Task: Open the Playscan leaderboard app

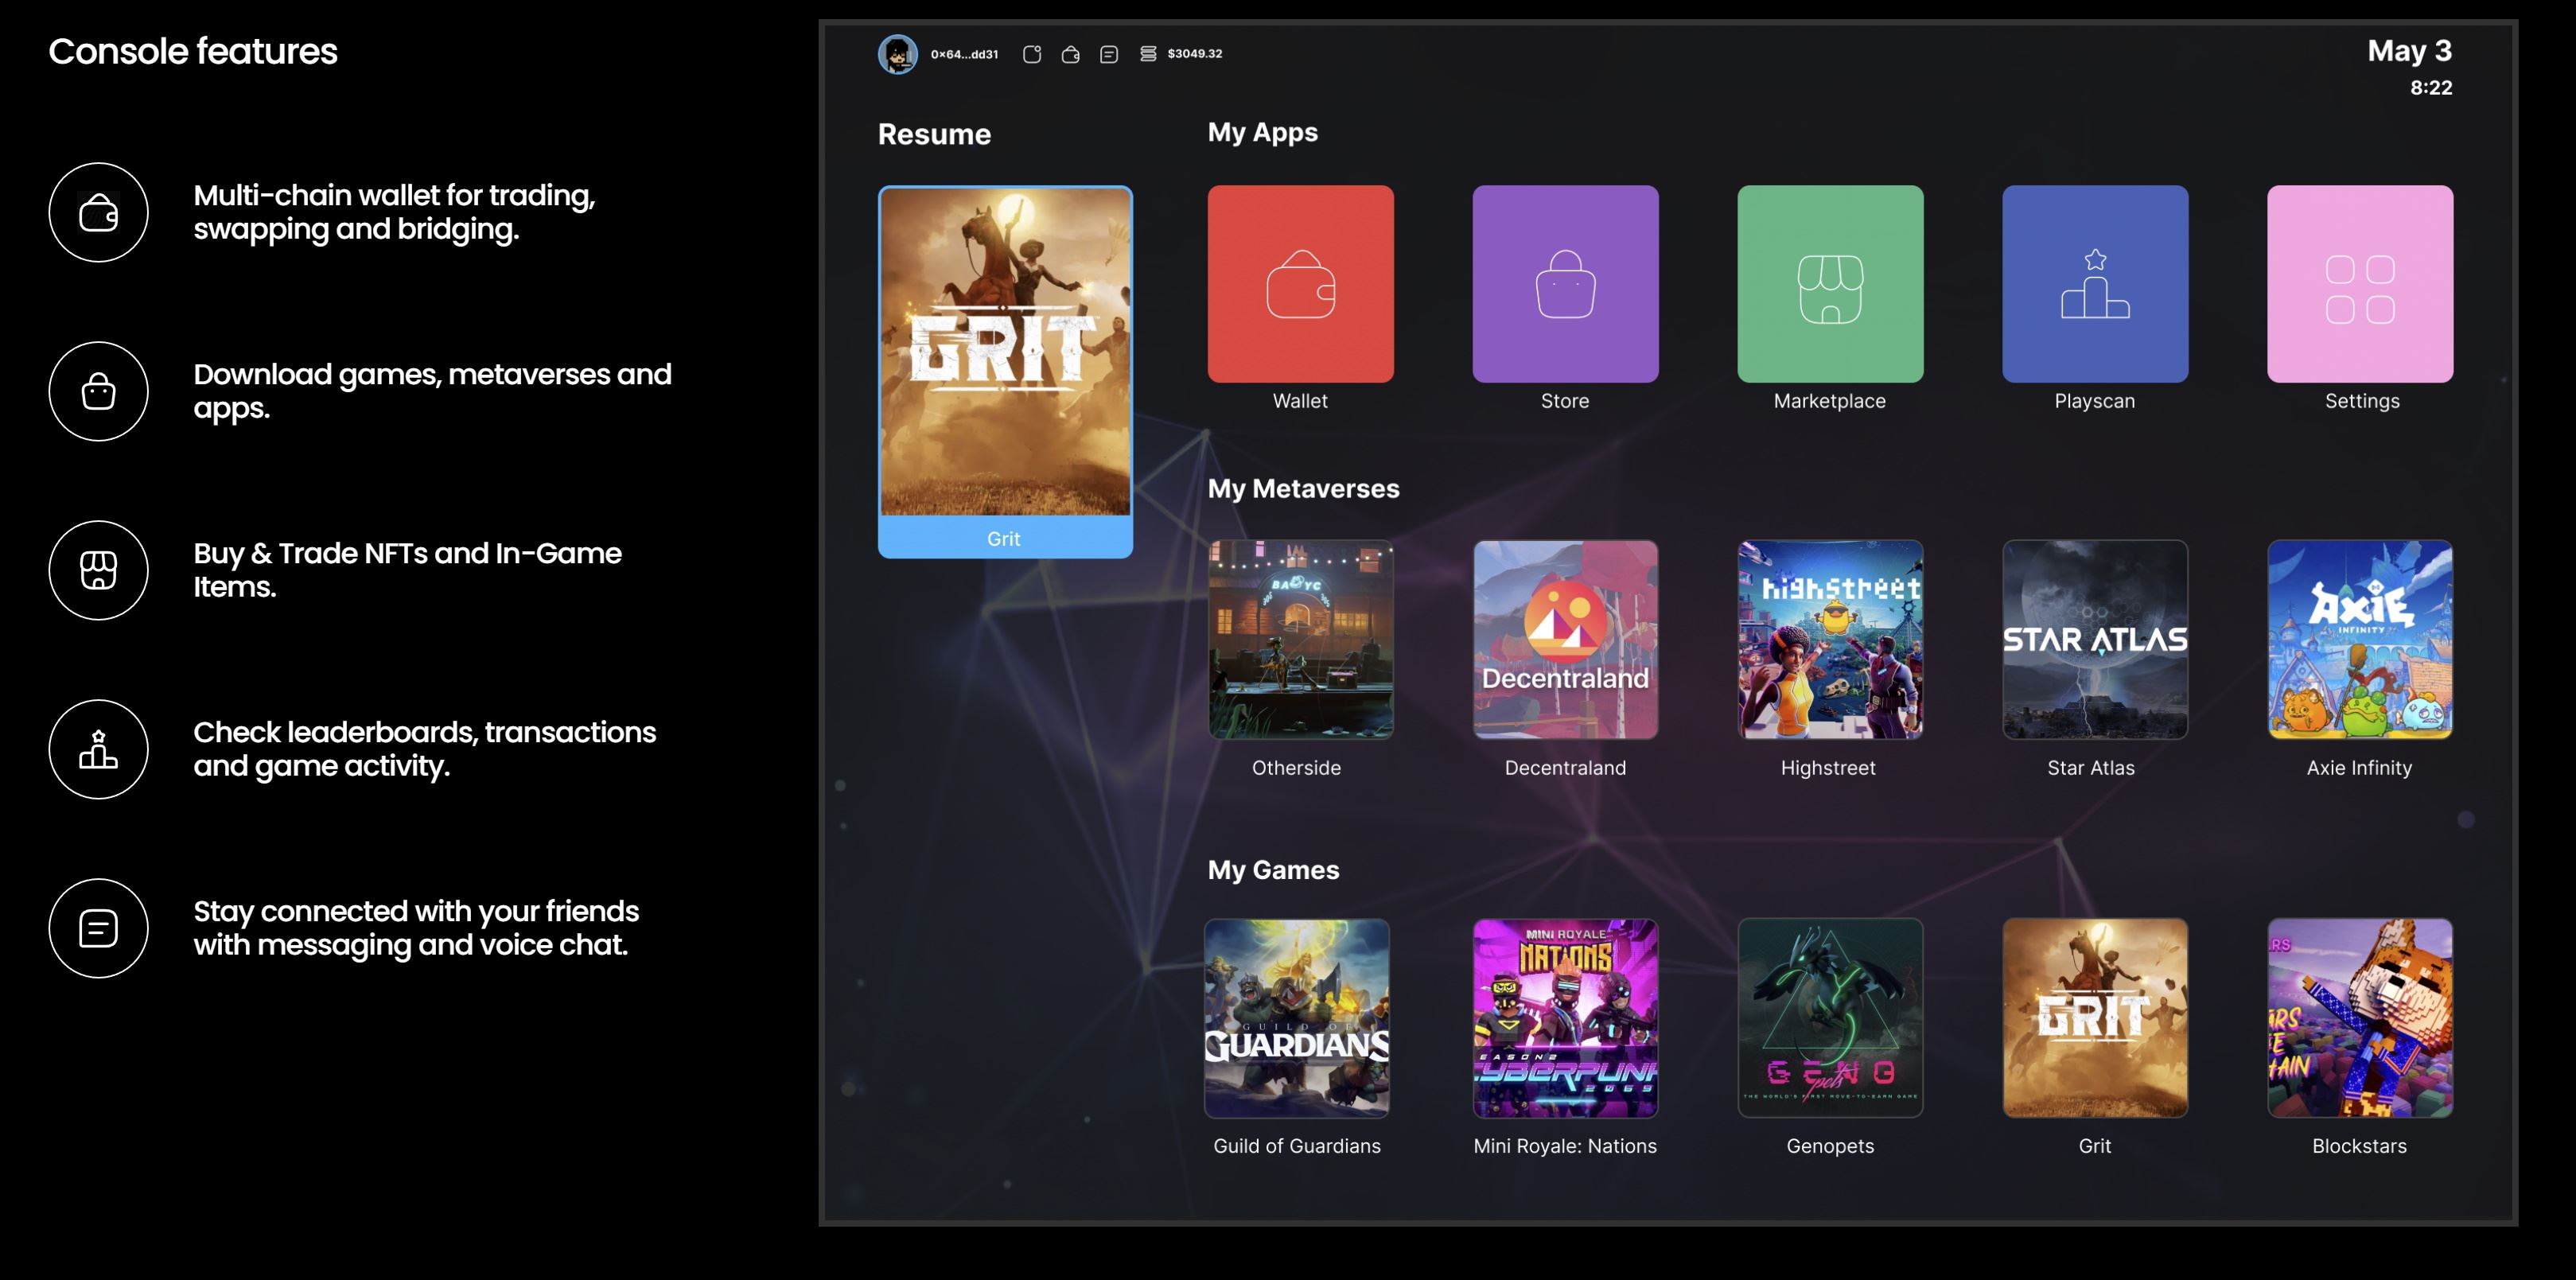Action: (x=2095, y=284)
